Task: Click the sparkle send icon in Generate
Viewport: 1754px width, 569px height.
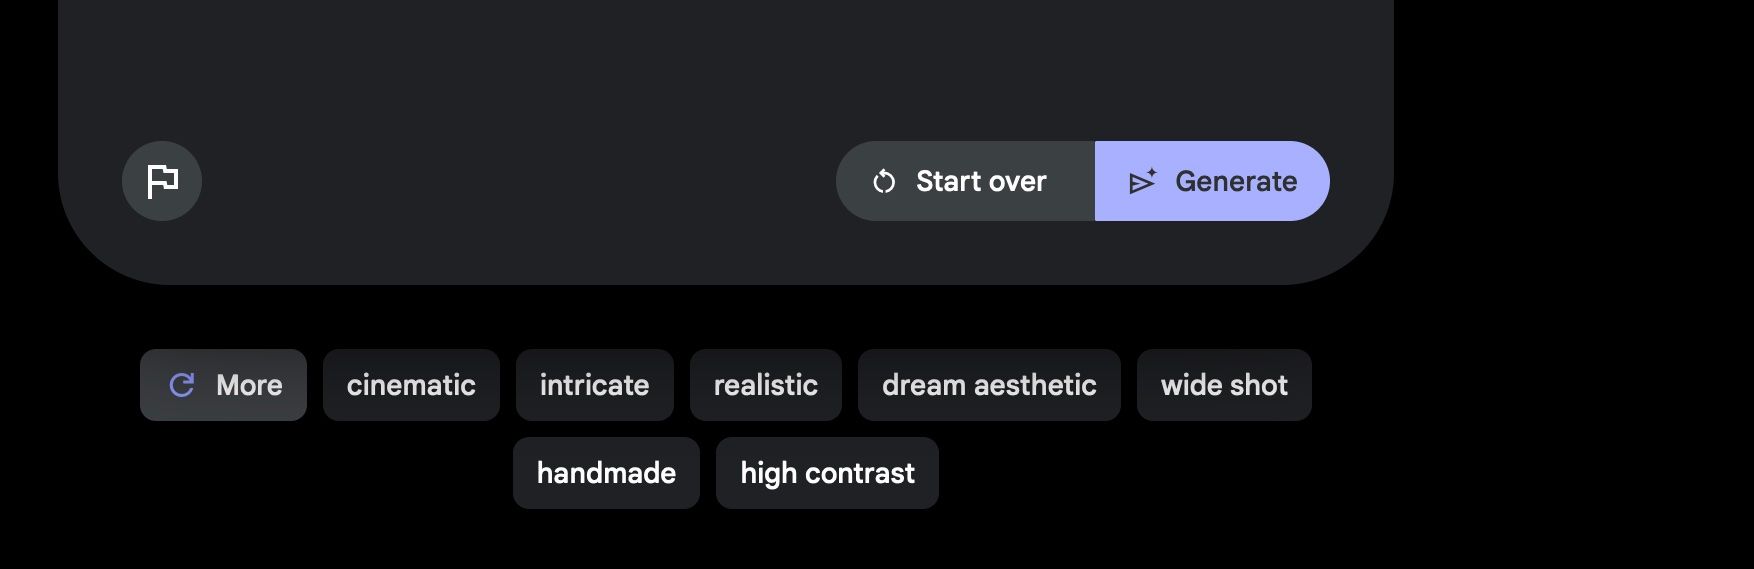Action: pyautogui.click(x=1142, y=181)
